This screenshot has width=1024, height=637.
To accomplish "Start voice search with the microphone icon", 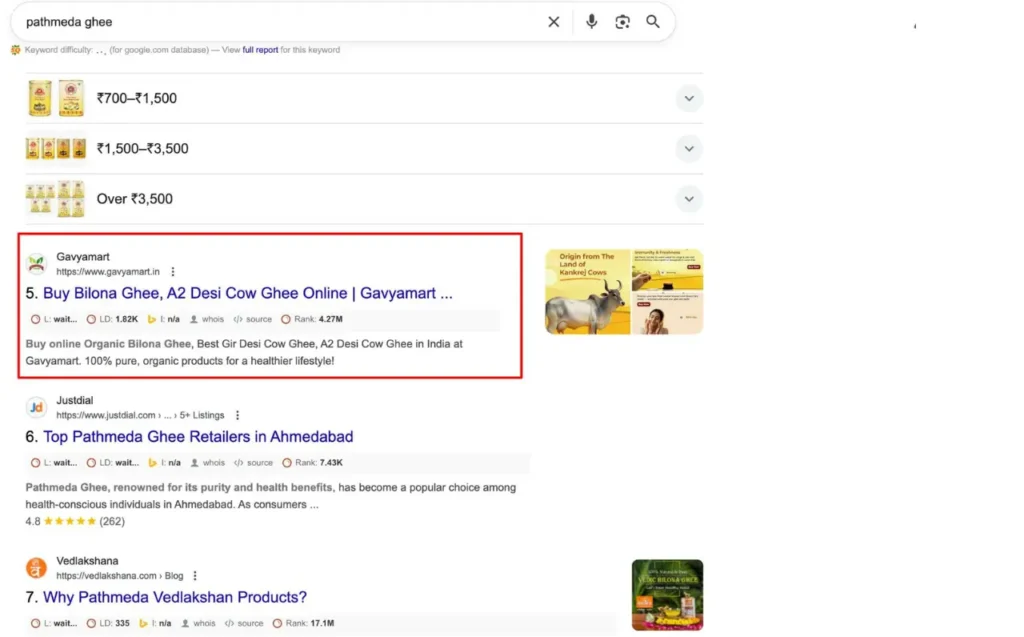I will 592,22.
